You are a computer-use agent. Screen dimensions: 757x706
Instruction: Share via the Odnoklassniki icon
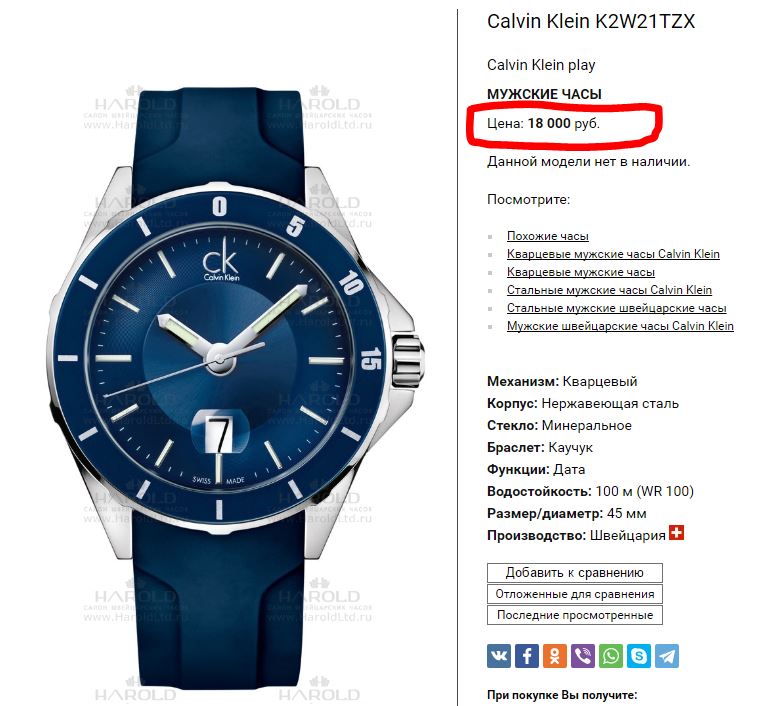555,656
